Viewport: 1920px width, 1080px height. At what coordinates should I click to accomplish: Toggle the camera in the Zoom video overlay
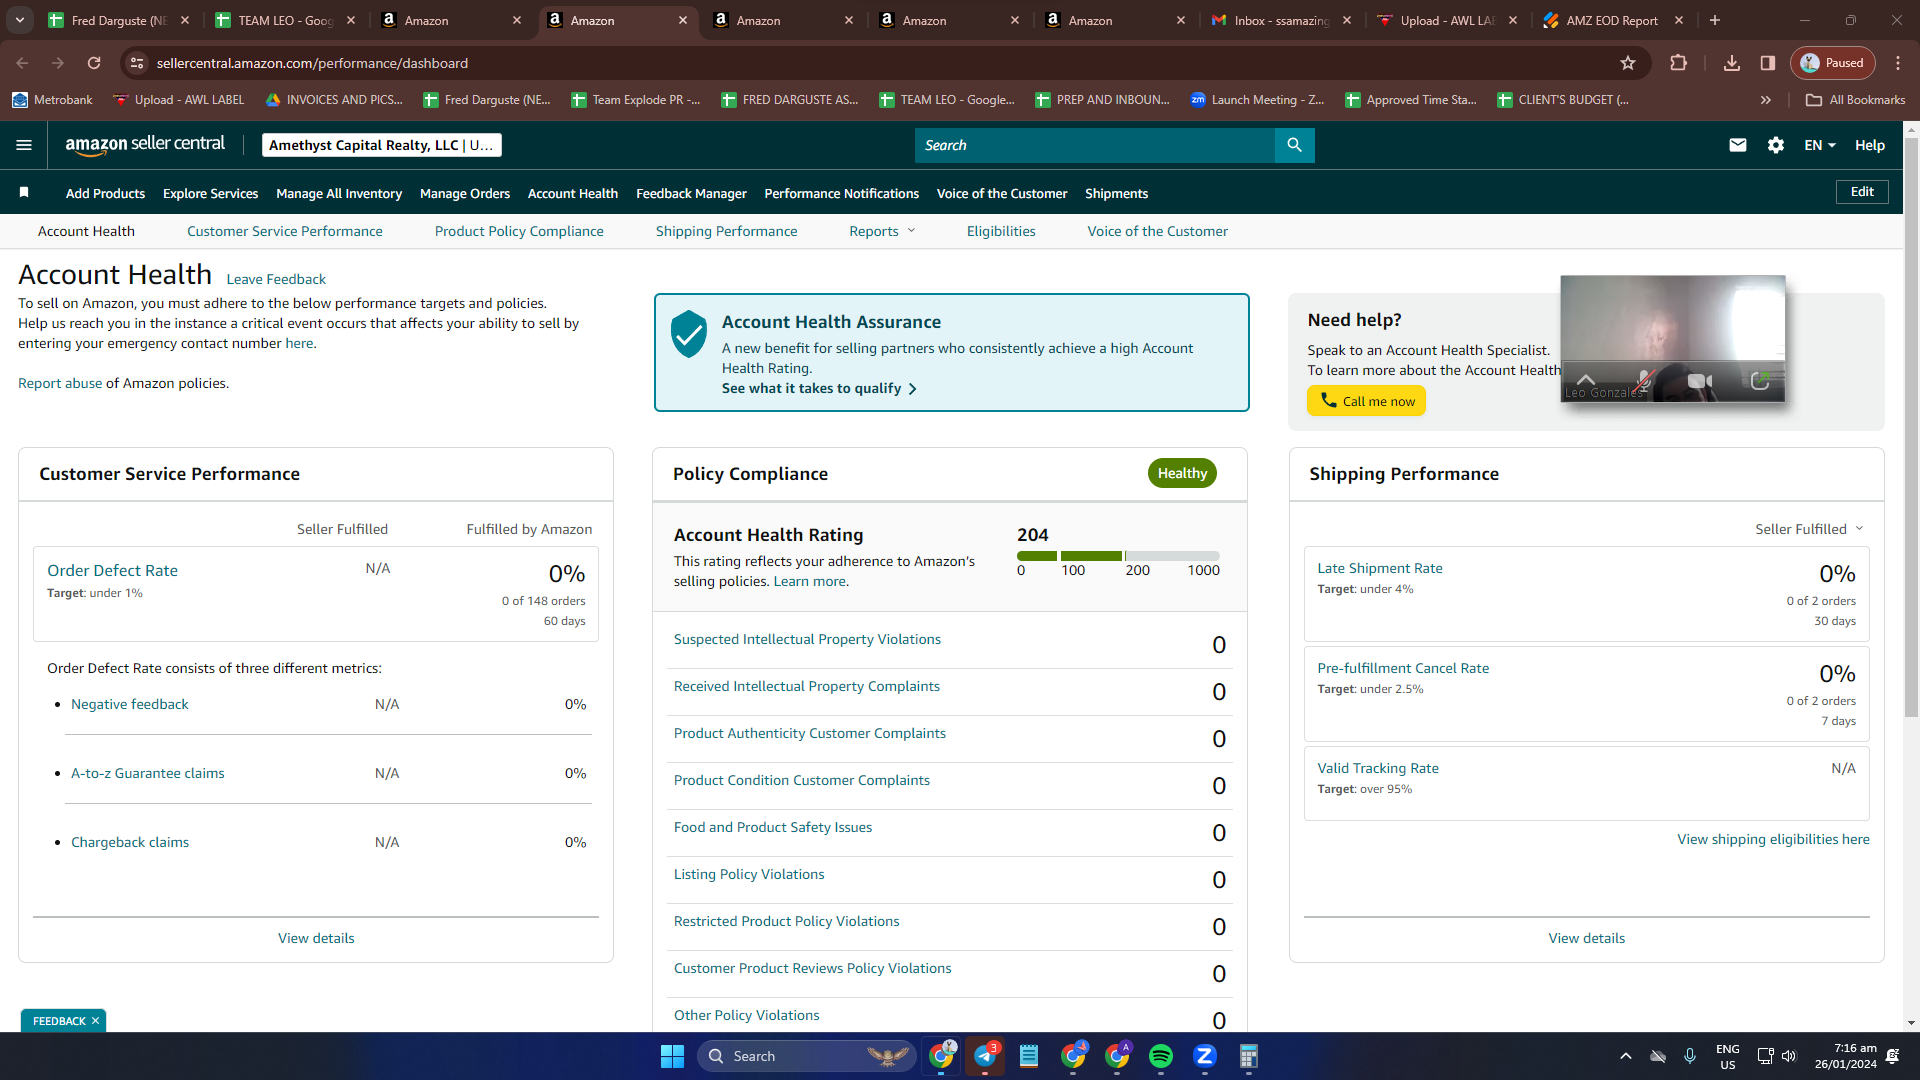(x=1700, y=381)
